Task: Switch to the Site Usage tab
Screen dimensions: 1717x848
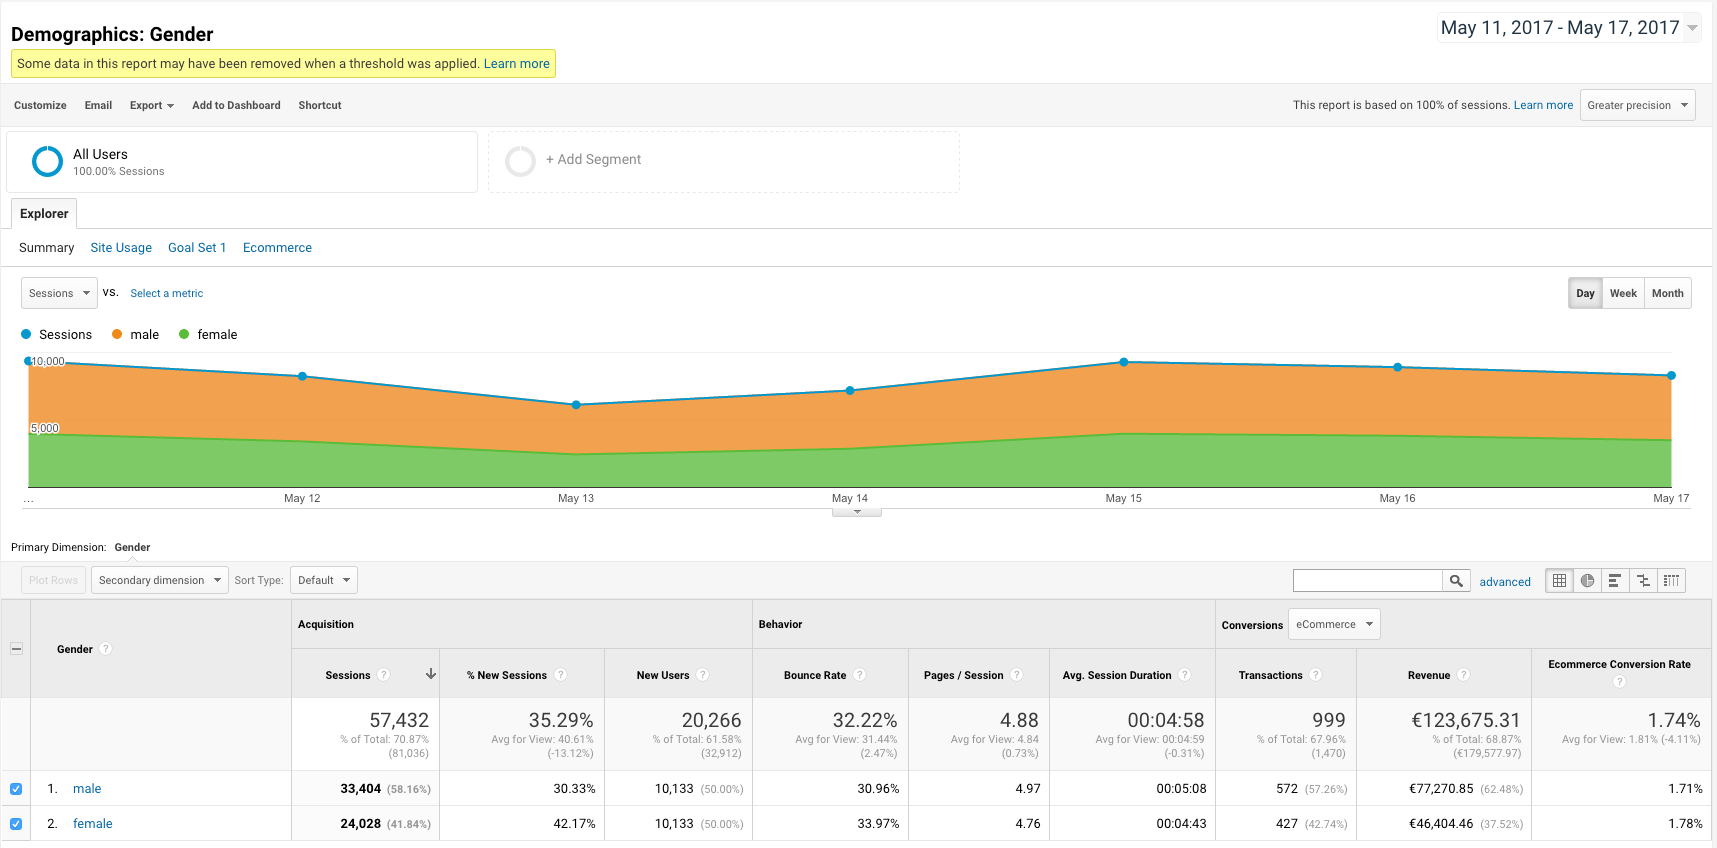Action: click(x=121, y=248)
